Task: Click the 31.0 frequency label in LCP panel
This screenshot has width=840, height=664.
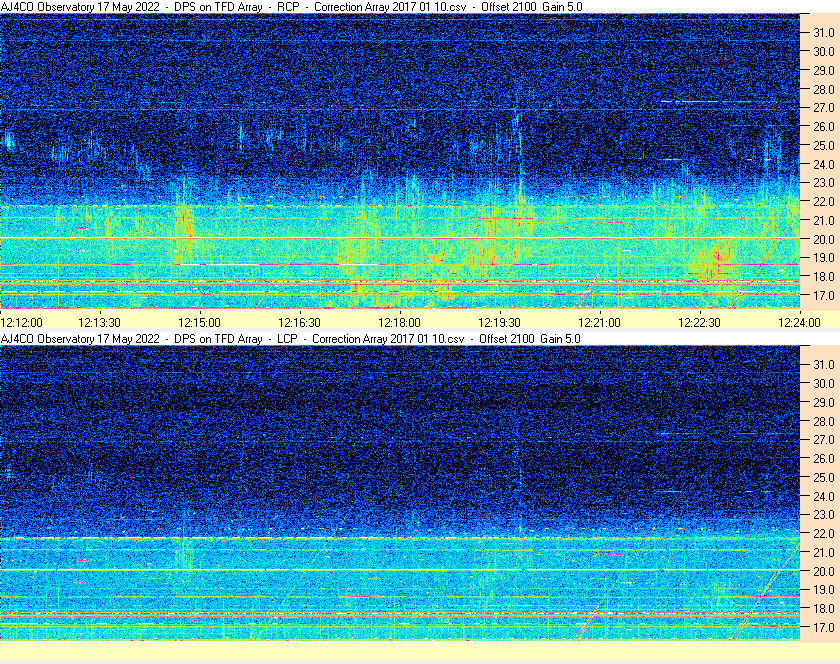Action: coord(823,364)
